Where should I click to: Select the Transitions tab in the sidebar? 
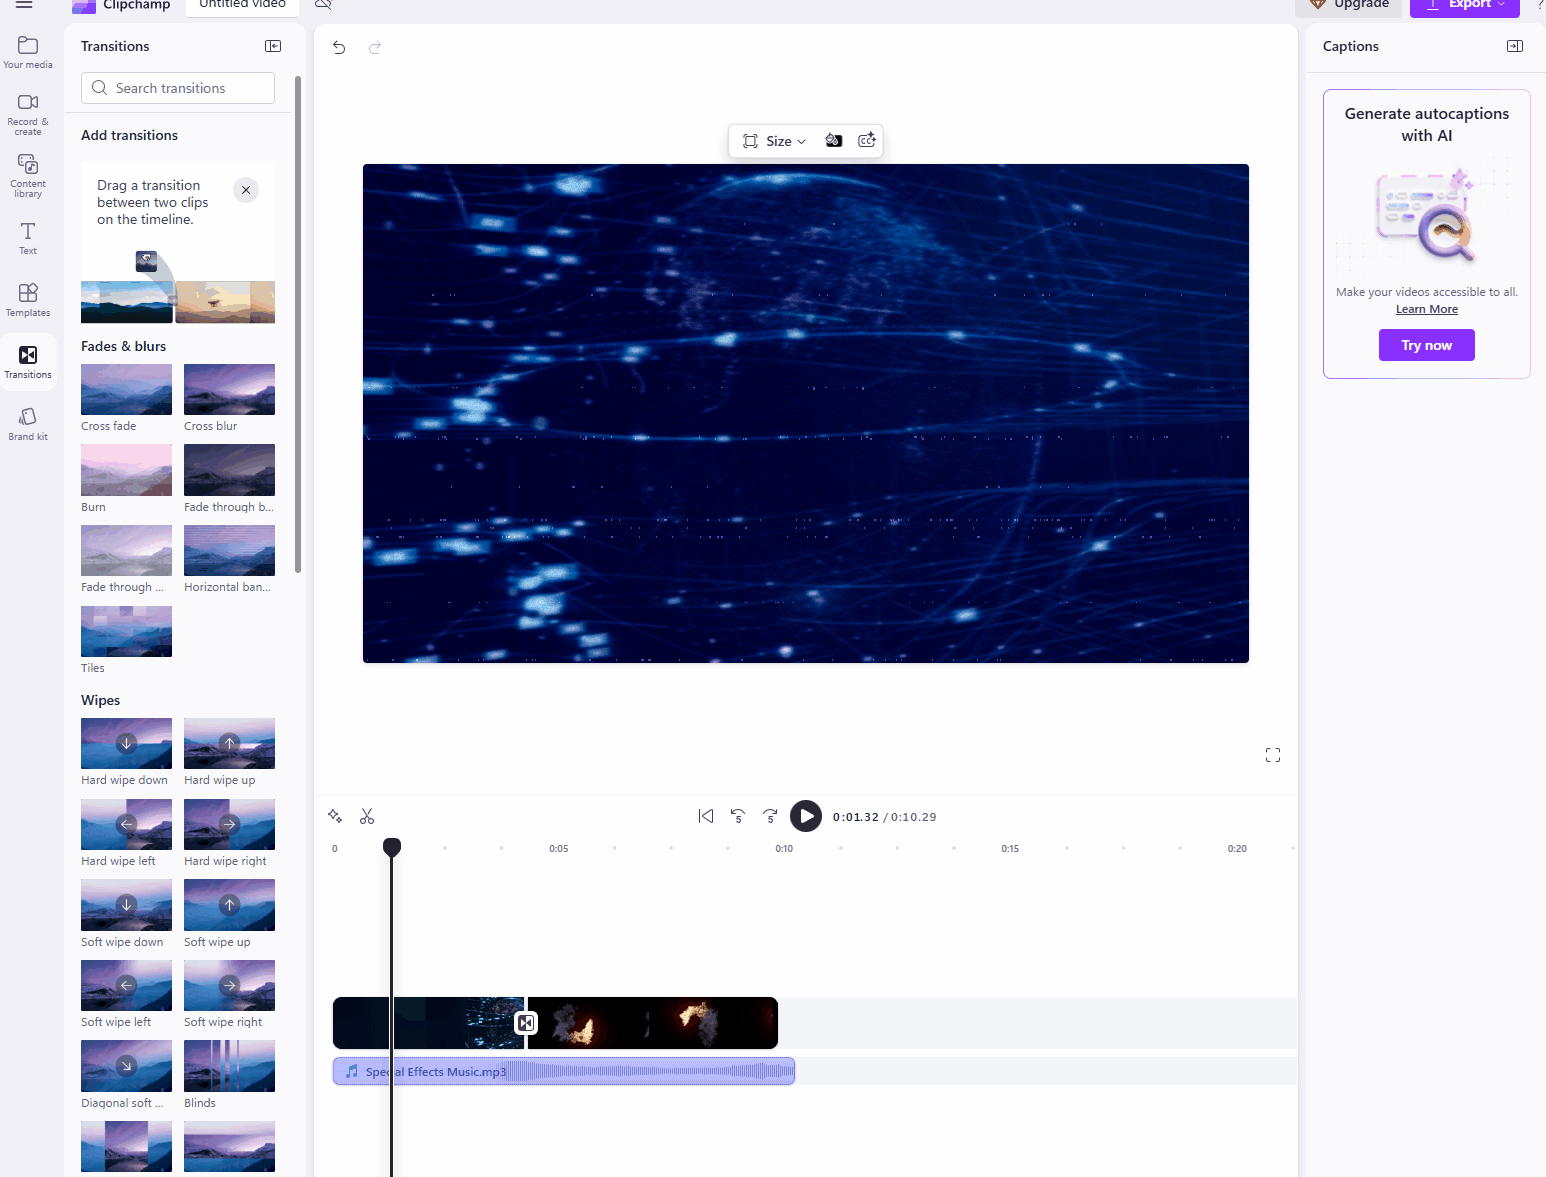click(x=27, y=361)
